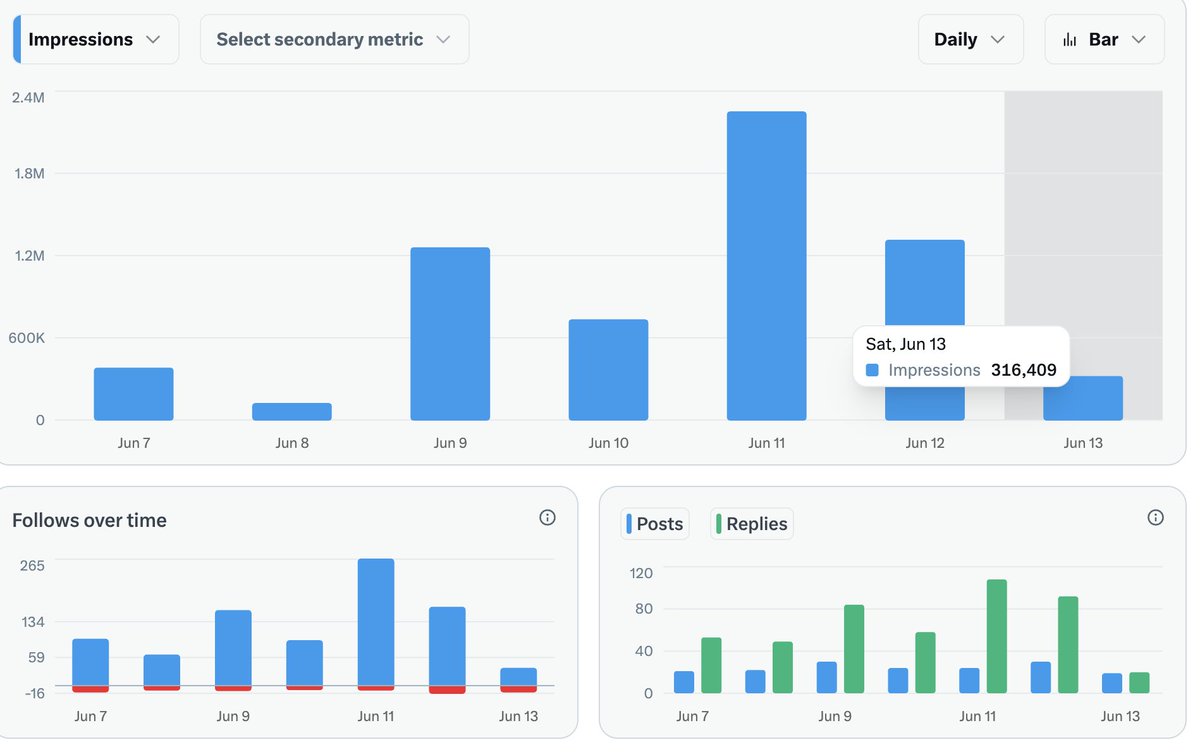
Task: Click the 316,409 tooltip value
Action: pyautogui.click(x=1024, y=370)
